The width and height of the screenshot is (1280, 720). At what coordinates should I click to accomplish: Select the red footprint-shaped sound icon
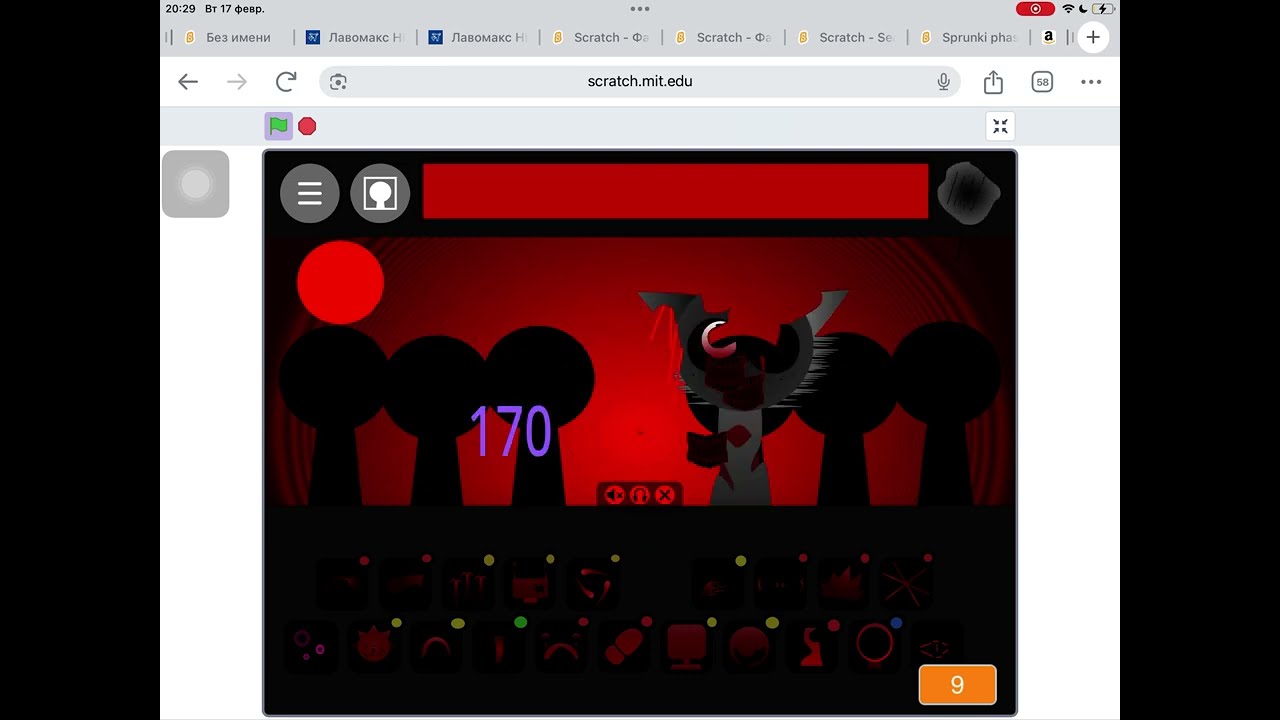(x=625, y=645)
